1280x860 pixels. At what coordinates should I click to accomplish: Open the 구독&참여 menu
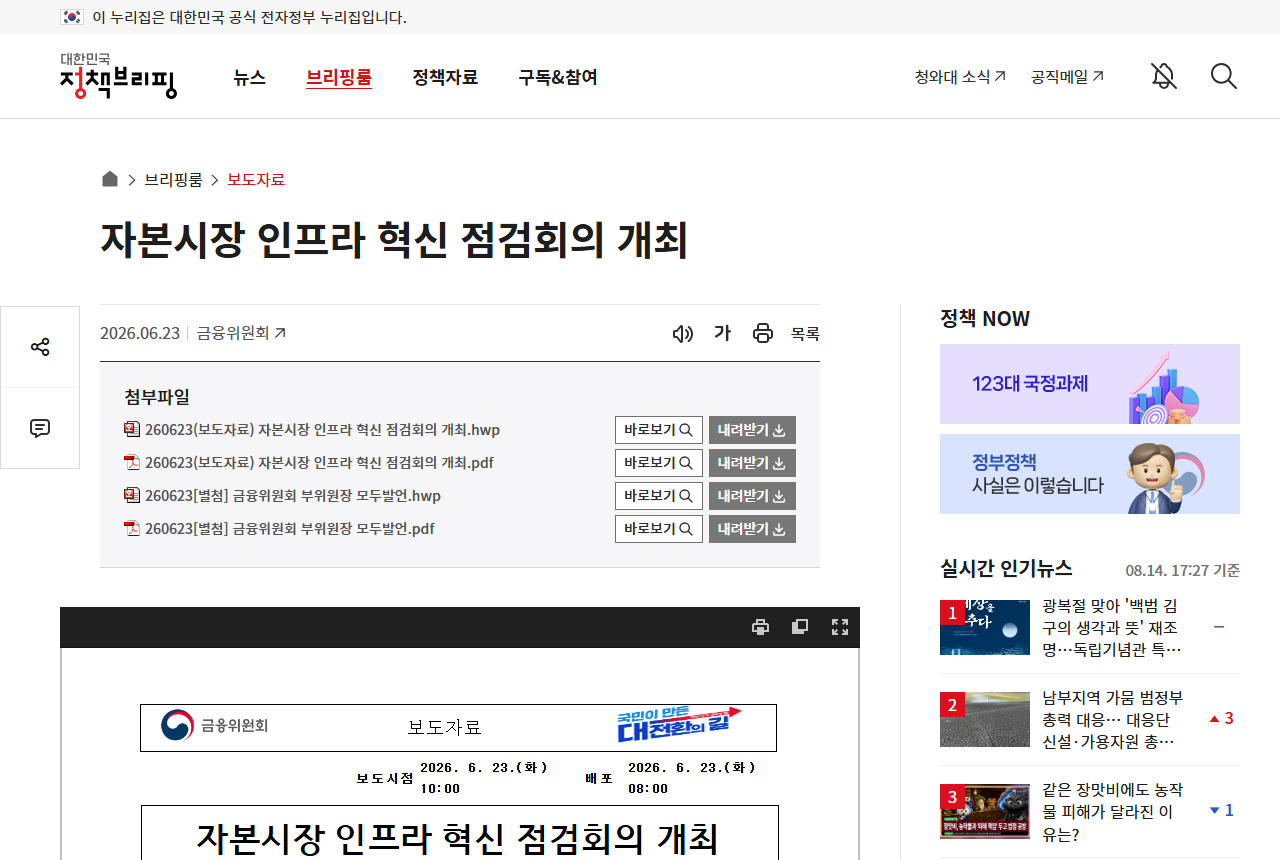click(x=558, y=77)
